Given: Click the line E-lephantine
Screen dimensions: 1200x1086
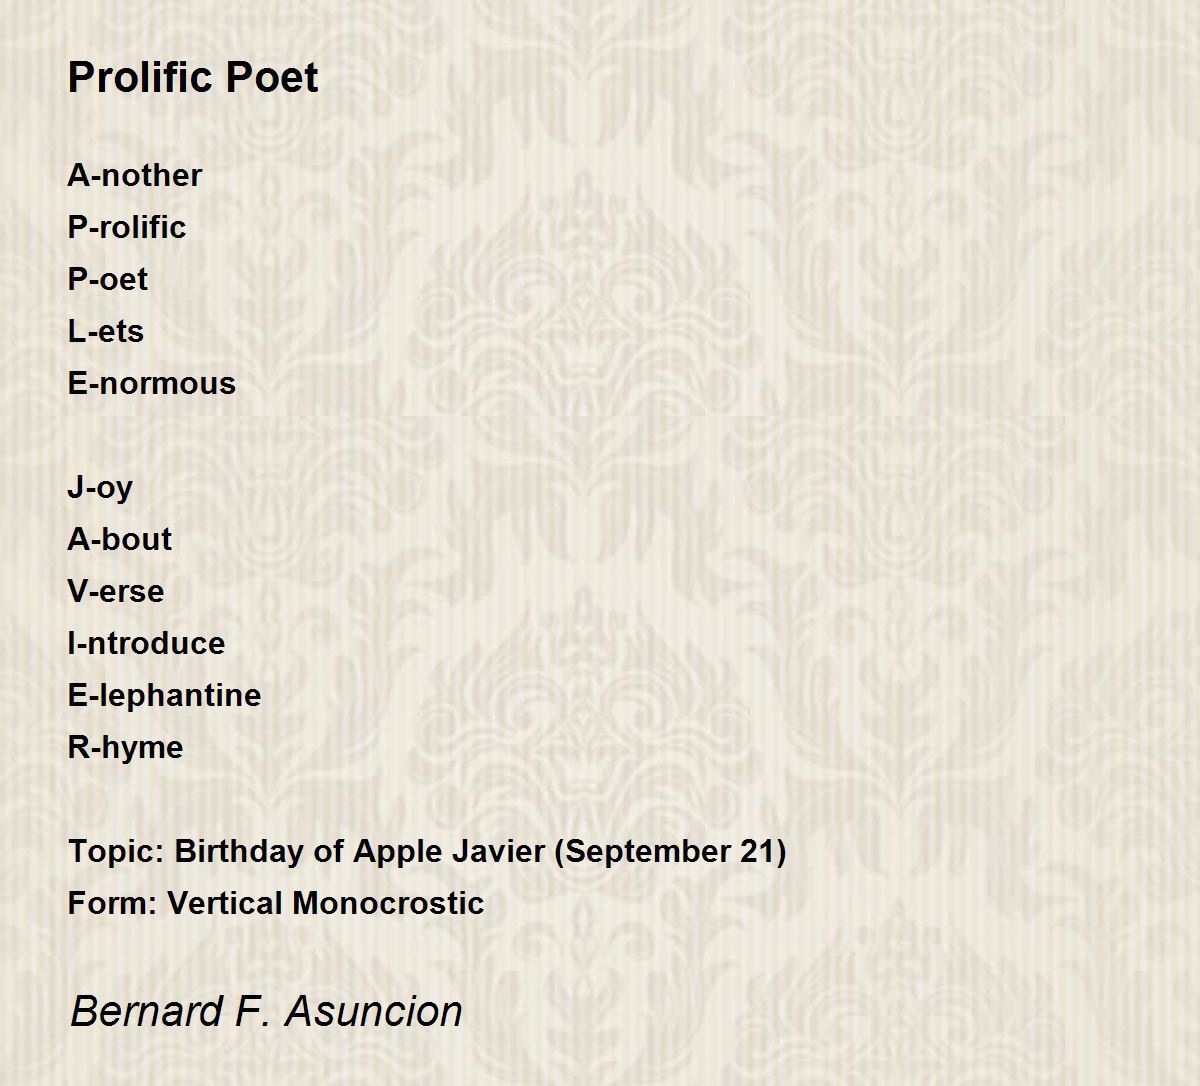Looking at the screenshot, I should click(165, 695).
